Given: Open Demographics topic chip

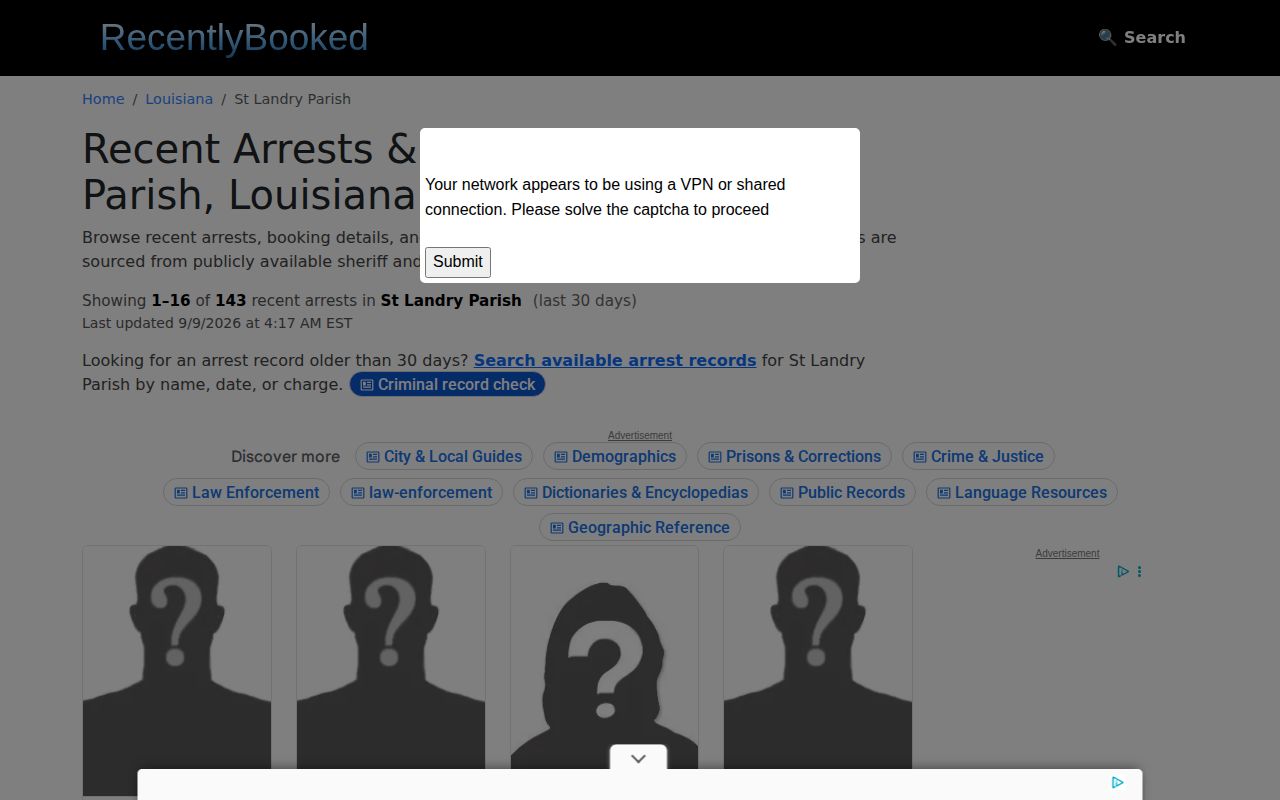Looking at the screenshot, I should point(615,457).
